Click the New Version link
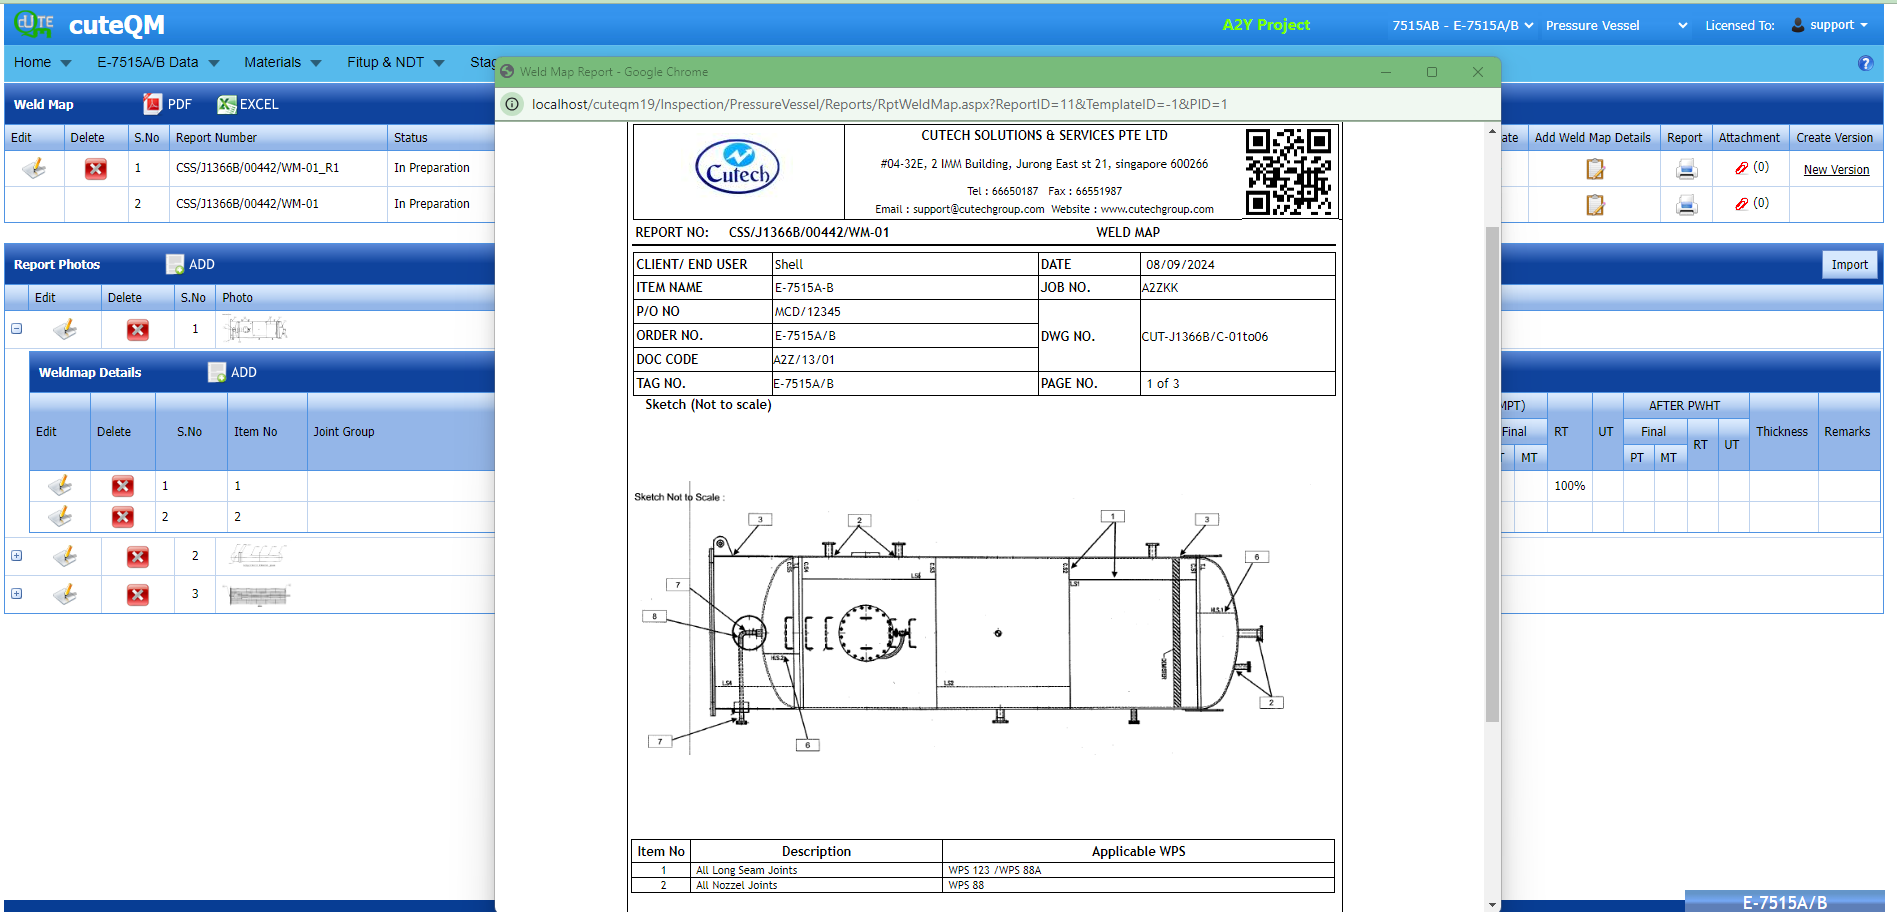Viewport: 1897px width, 912px height. pos(1836,170)
